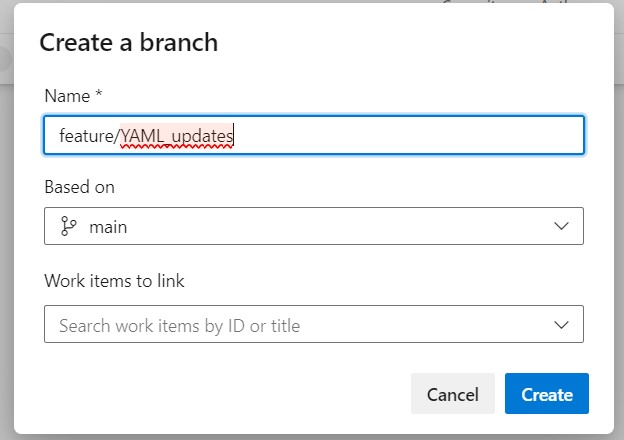Click the Name field label

[67, 96]
